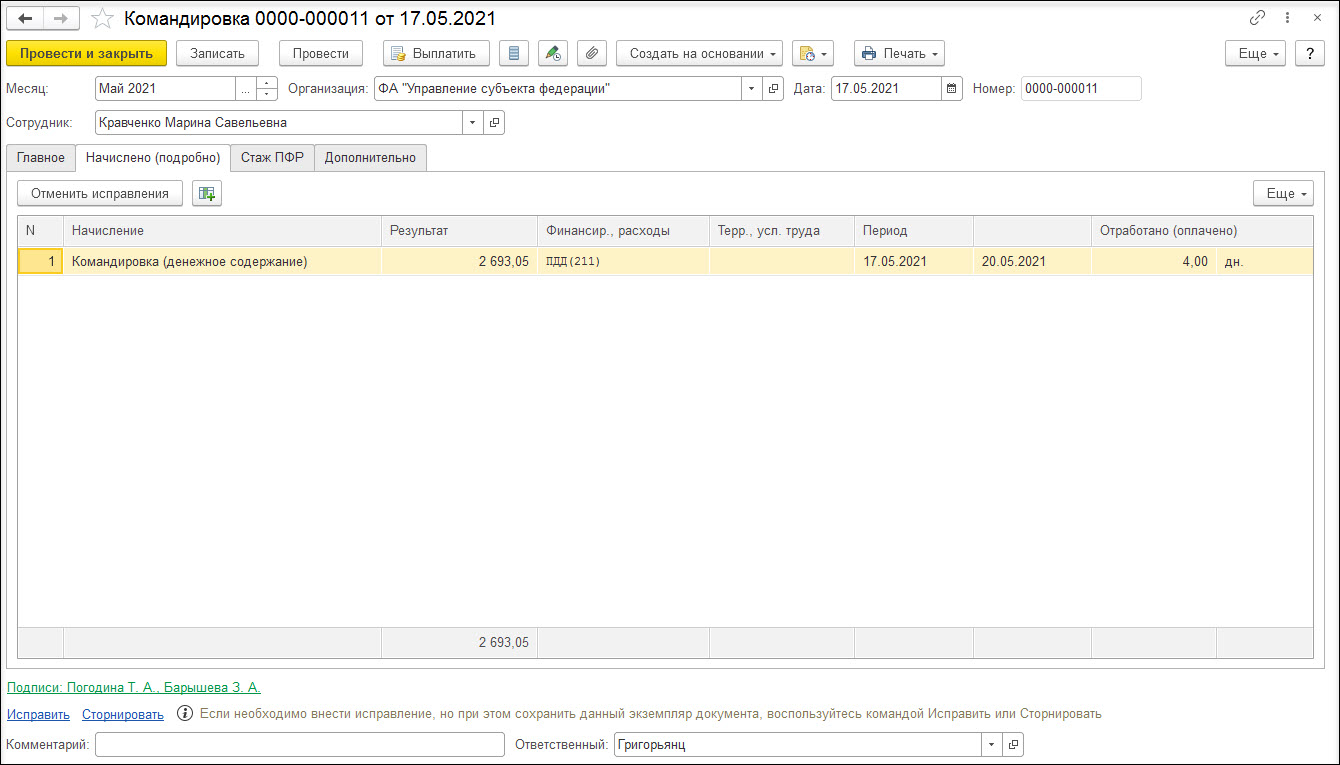Click the Сторнировать link

pyautogui.click(x=123, y=714)
